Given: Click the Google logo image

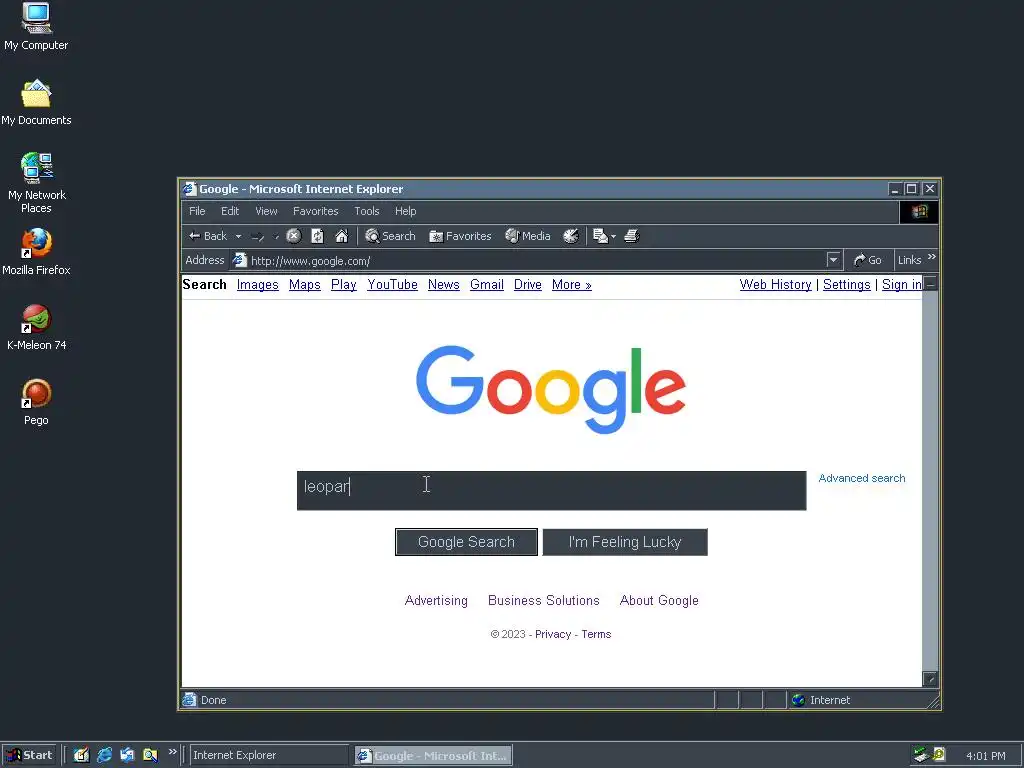Looking at the screenshot, I should tap(551, 390).
